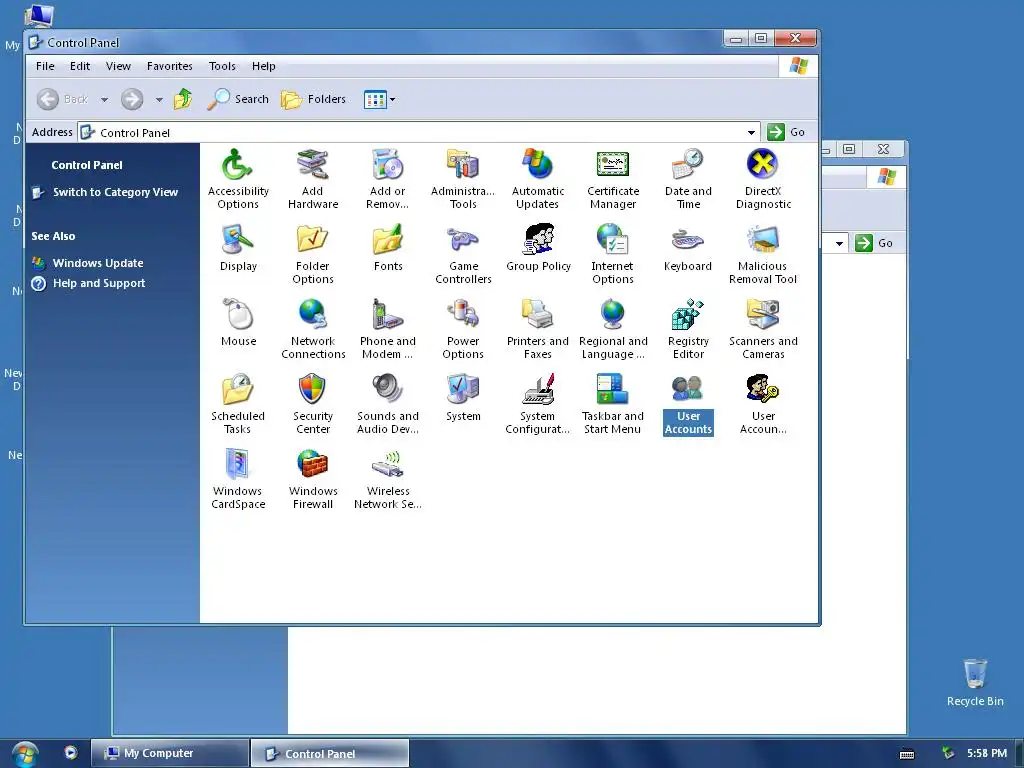Open the File menu
Image resolution: width=1024 pixels, height=768 pixels.
pyautogui.click(x=45, y=66)
